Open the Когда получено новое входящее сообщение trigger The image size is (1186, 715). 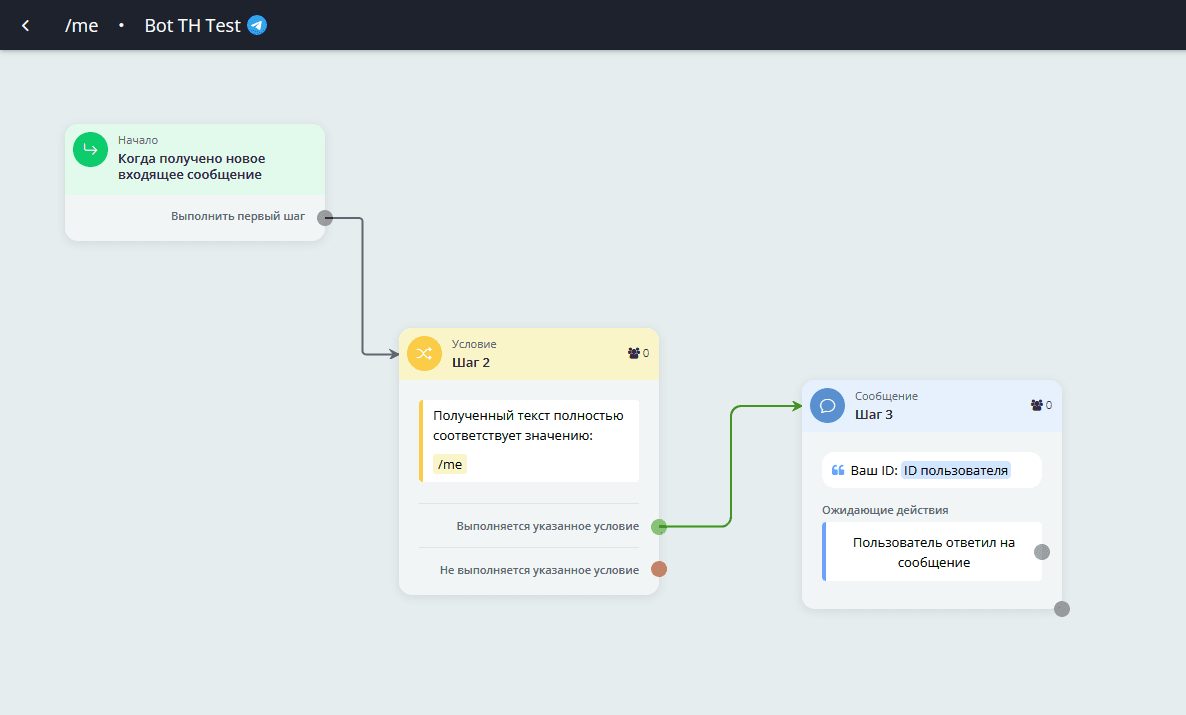(x=192, y=166)
